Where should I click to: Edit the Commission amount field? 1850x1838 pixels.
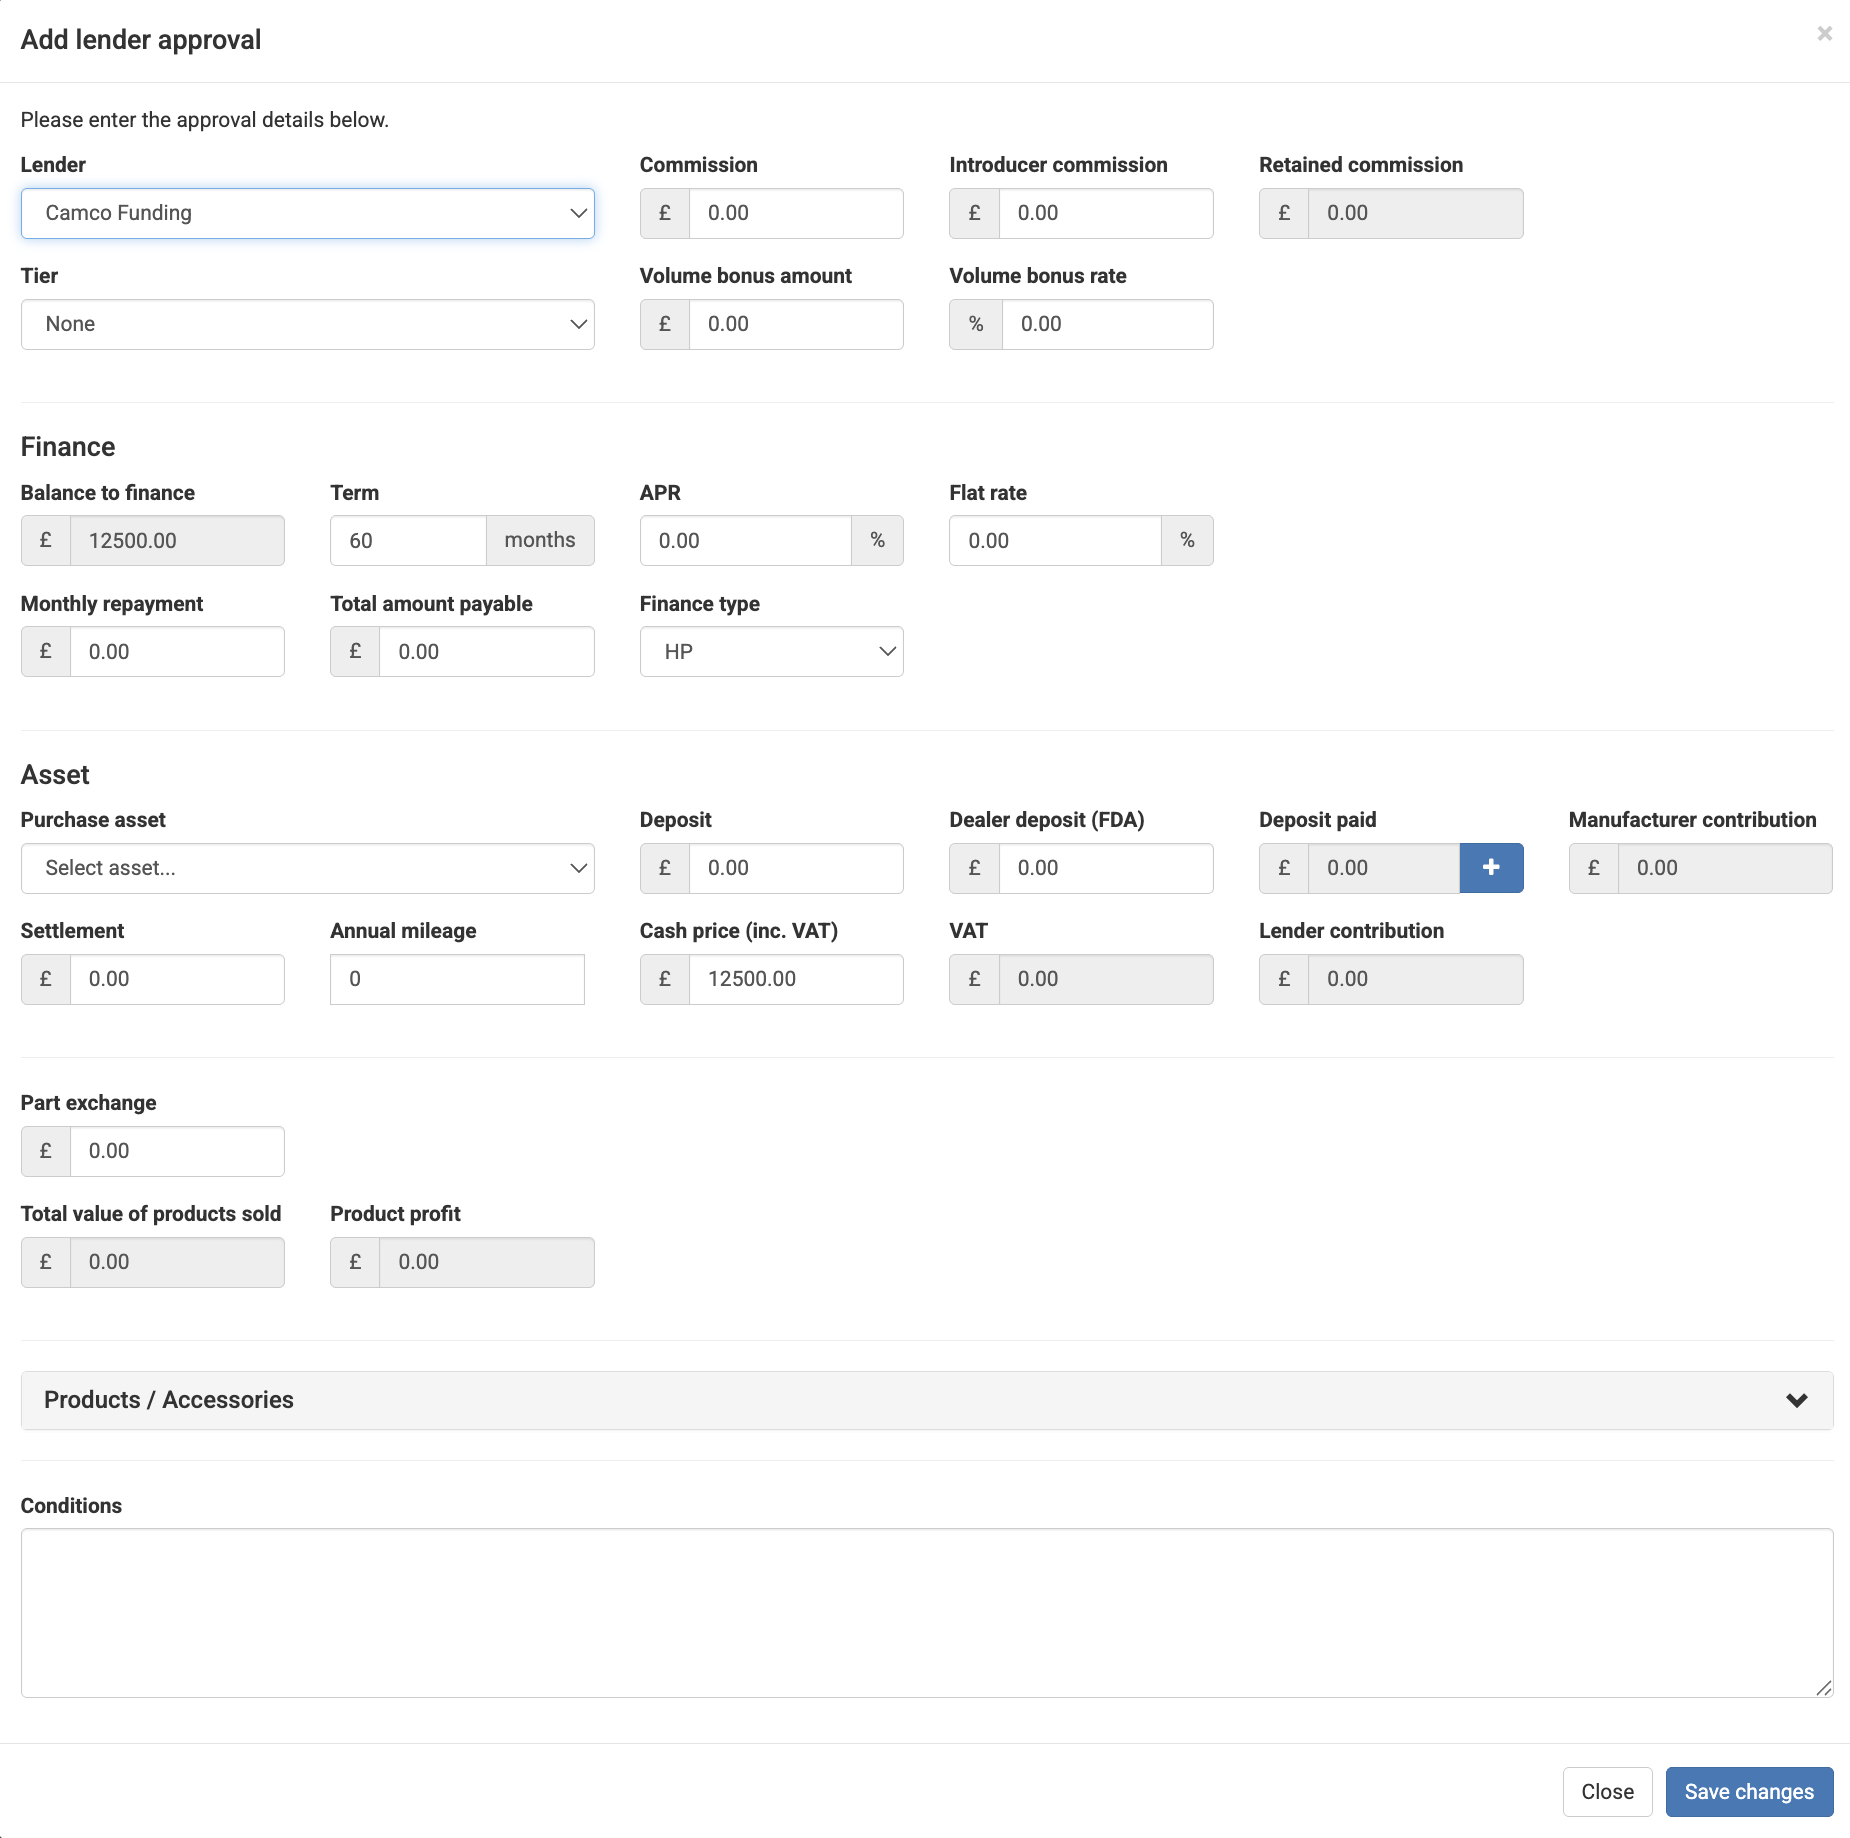796,213
